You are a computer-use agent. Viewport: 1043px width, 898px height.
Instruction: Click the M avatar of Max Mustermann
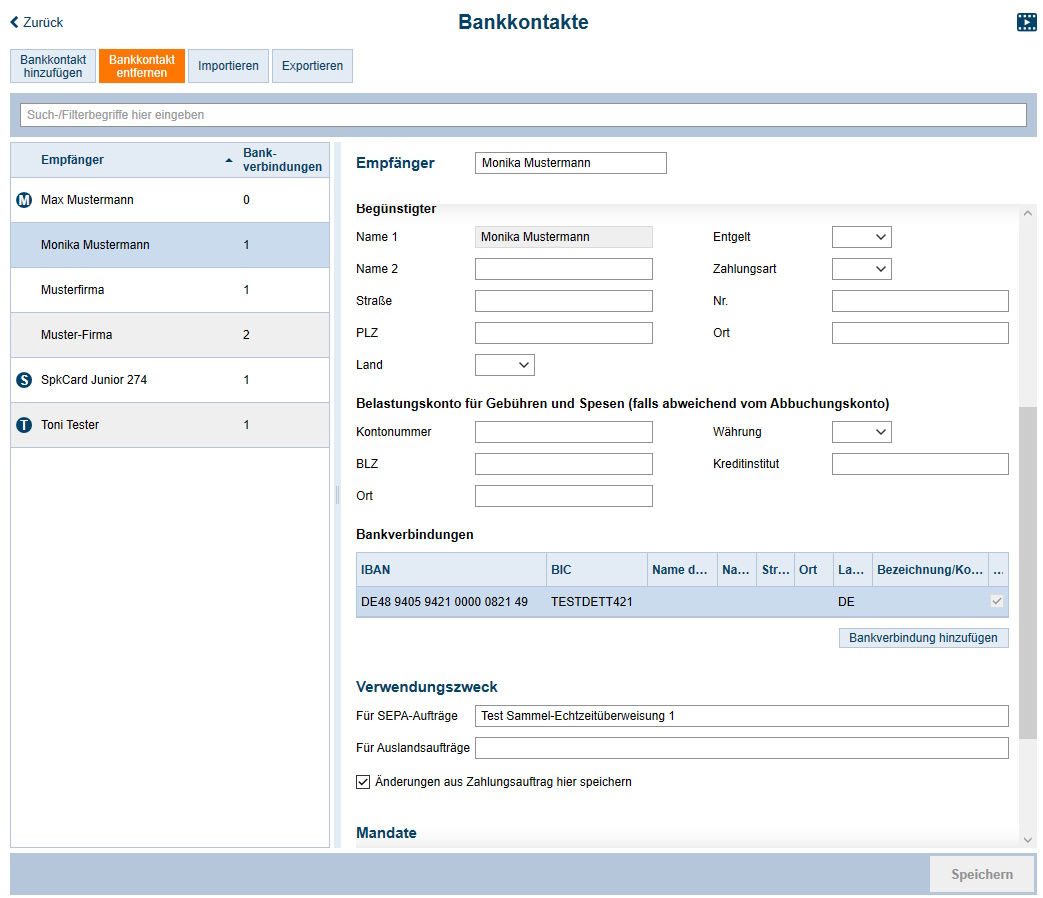(x=24, y=200)
